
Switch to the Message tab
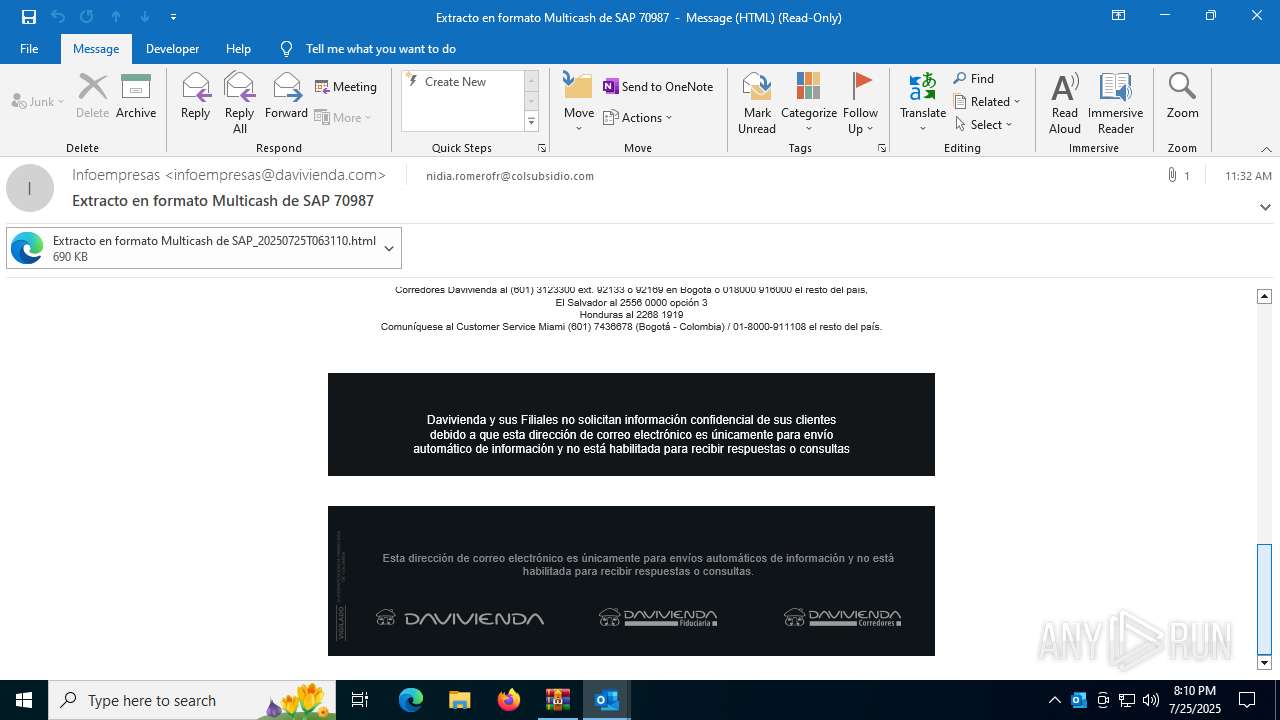[96, 48]
